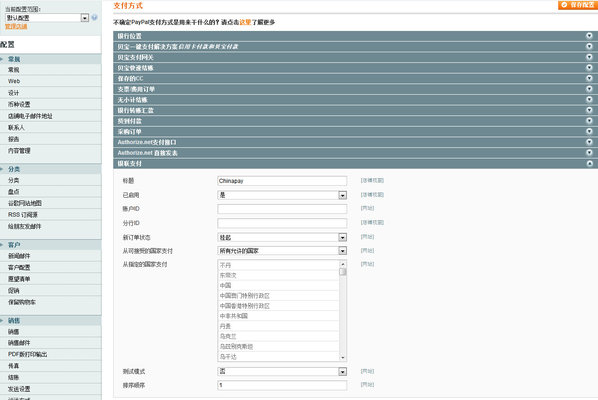Image resolution: width=598 pixels, height=400 pixels.
Task: Expand the 采购订单 section arrow icon
Action: click(589, 131)
